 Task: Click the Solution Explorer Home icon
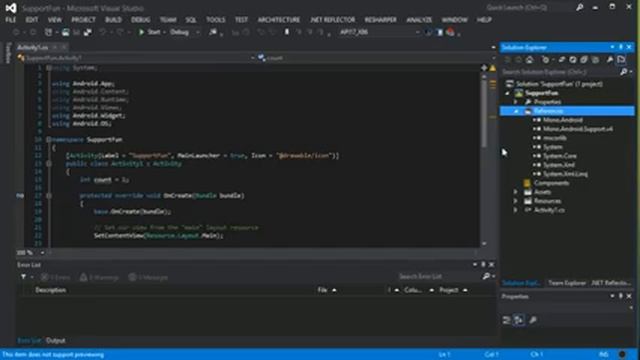(x=529, y=60)
